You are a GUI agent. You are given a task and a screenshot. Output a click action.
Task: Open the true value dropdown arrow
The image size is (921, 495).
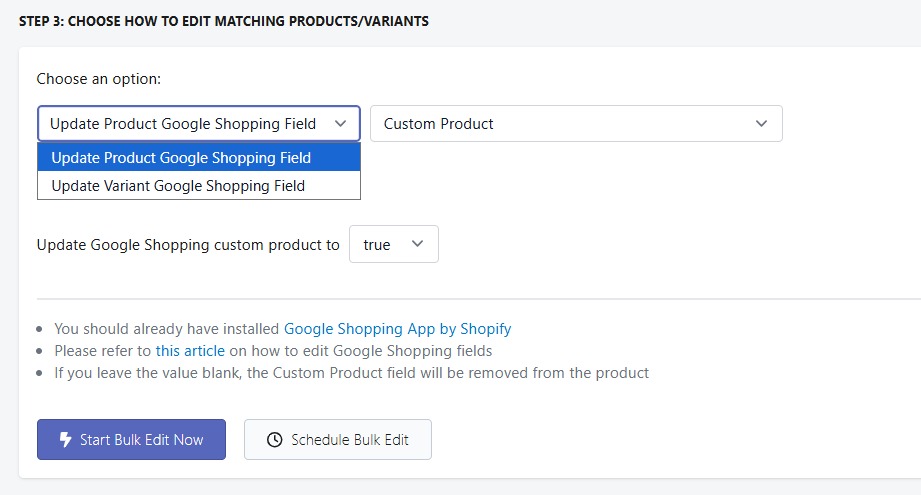point(418,244)
